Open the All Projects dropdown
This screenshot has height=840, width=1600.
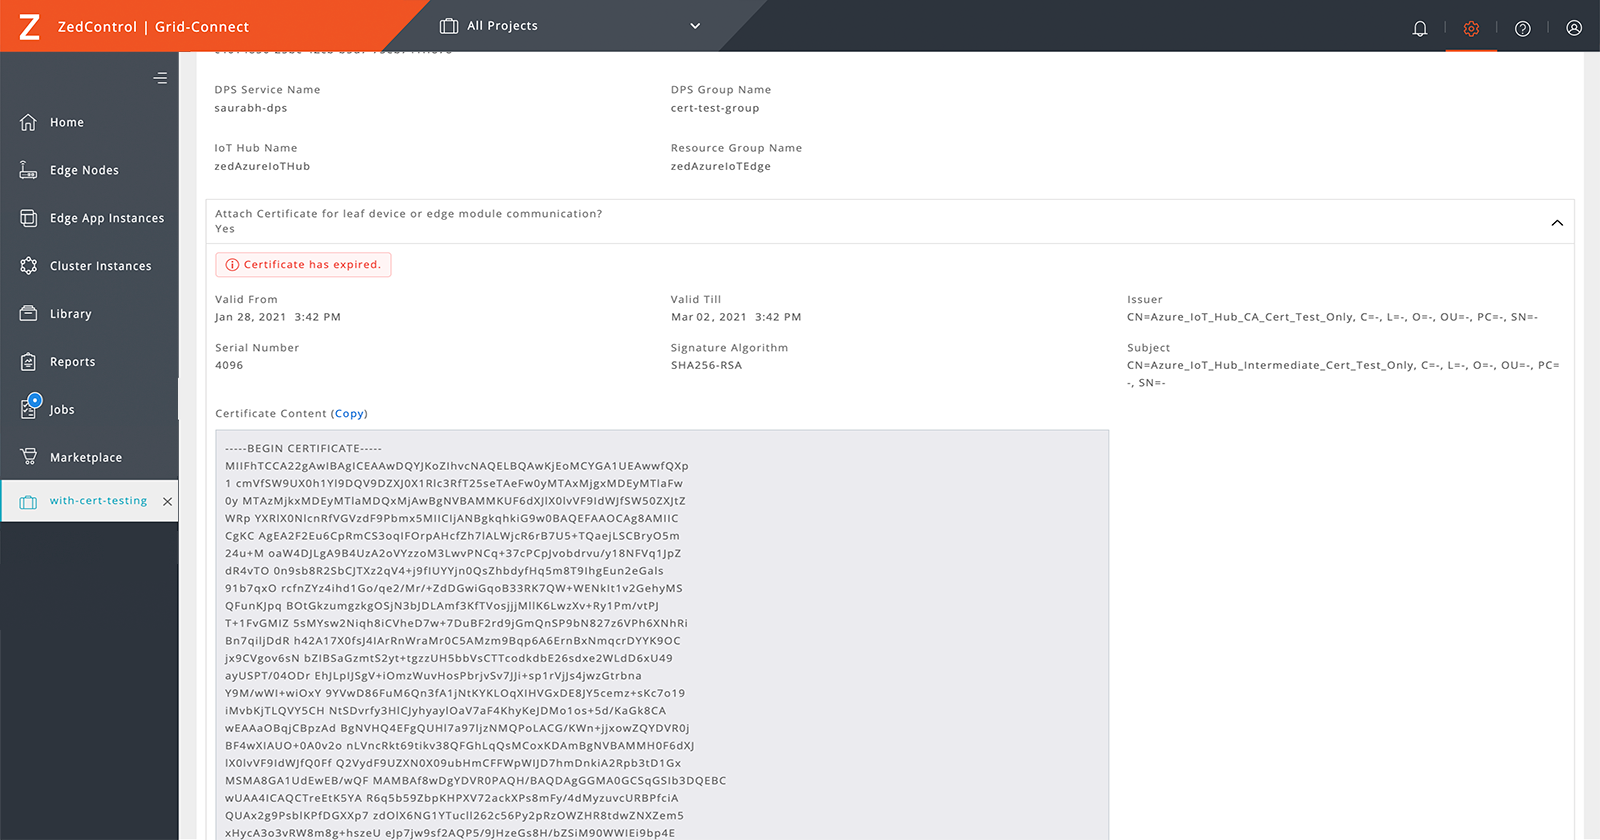[570, 26]
